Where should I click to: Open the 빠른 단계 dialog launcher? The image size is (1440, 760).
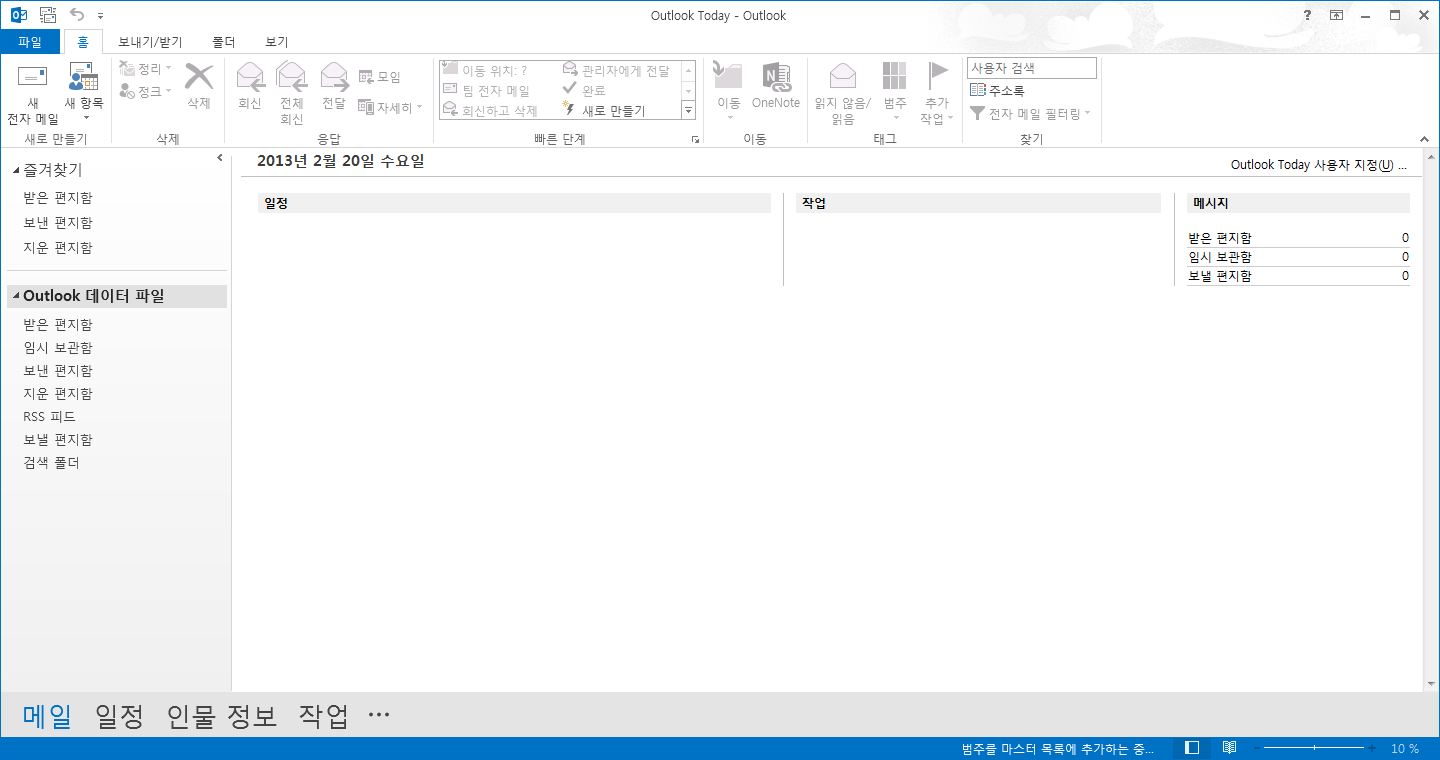coord(696,140)
